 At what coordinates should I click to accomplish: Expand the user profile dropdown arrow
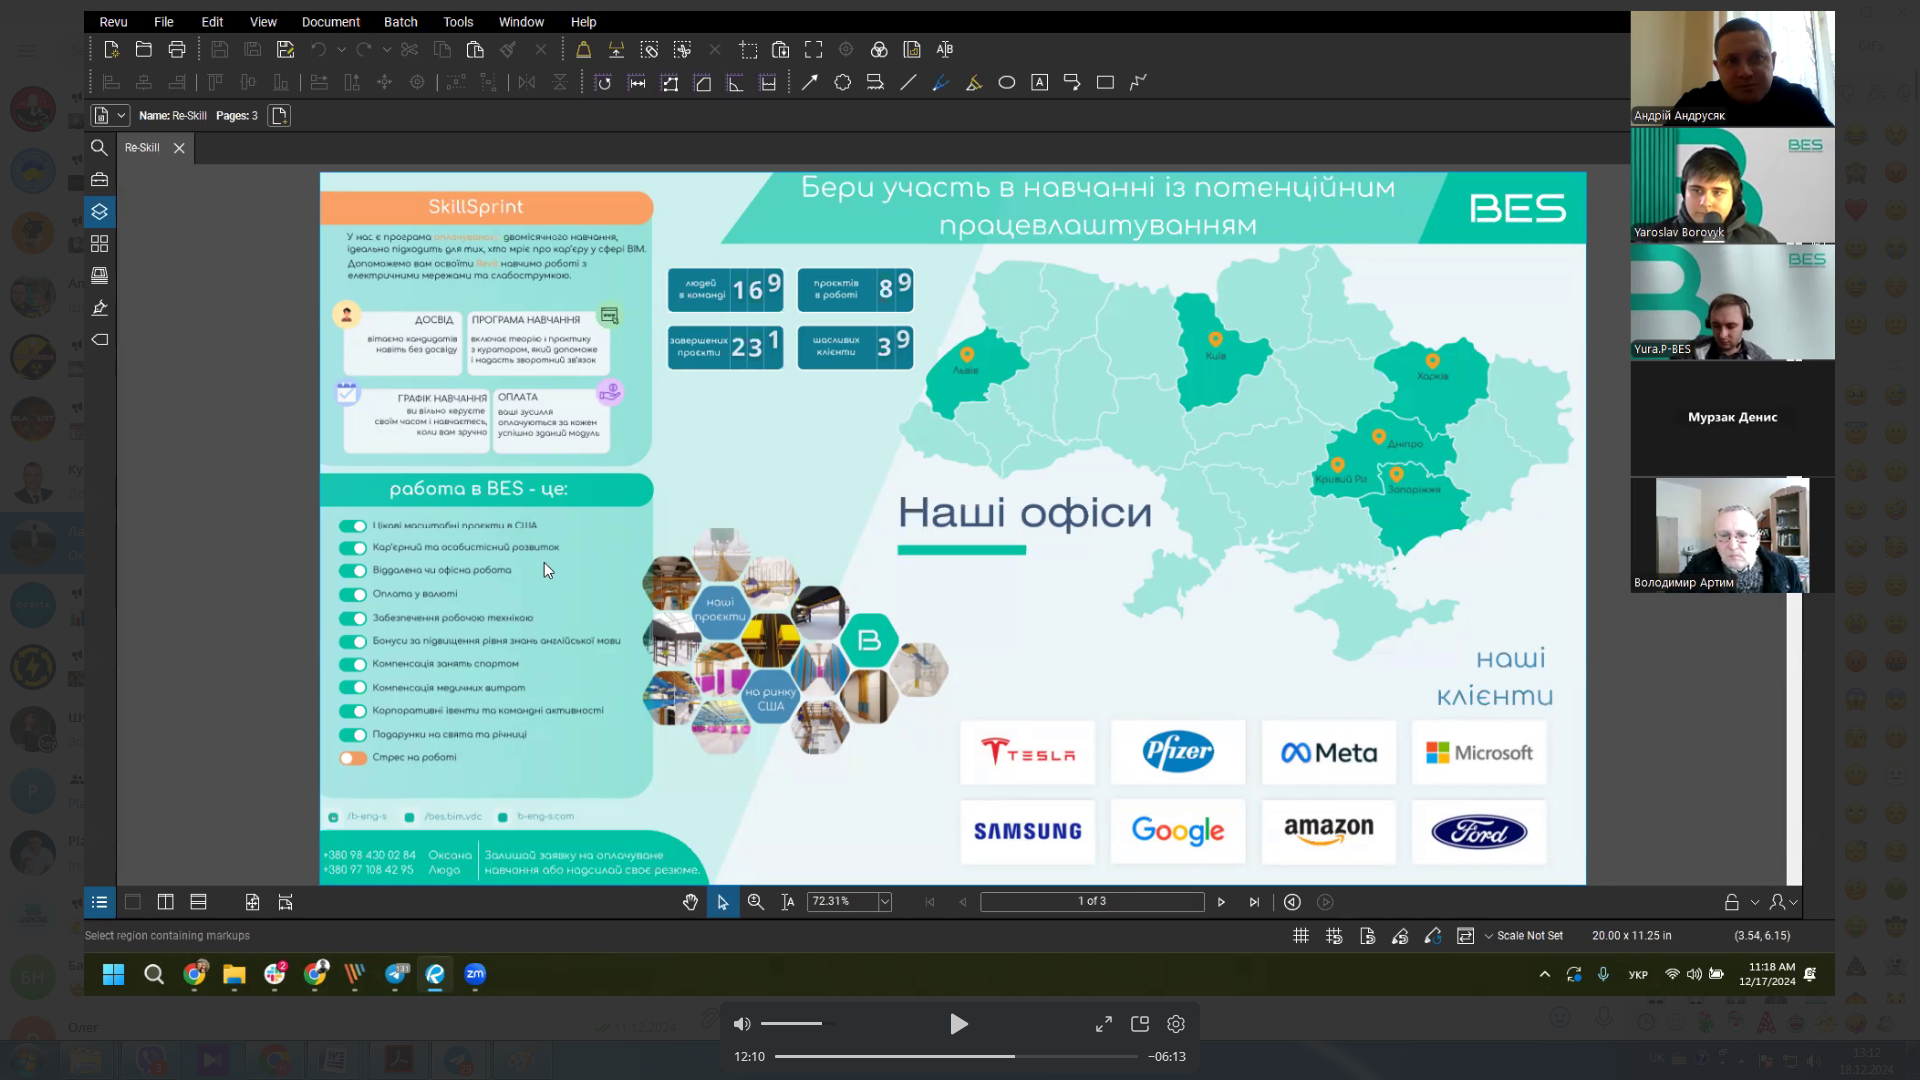pos(1794,902)
